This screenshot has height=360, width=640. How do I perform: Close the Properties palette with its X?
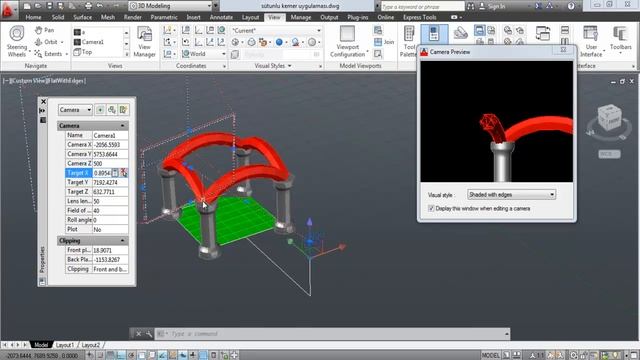click(43, 101)
